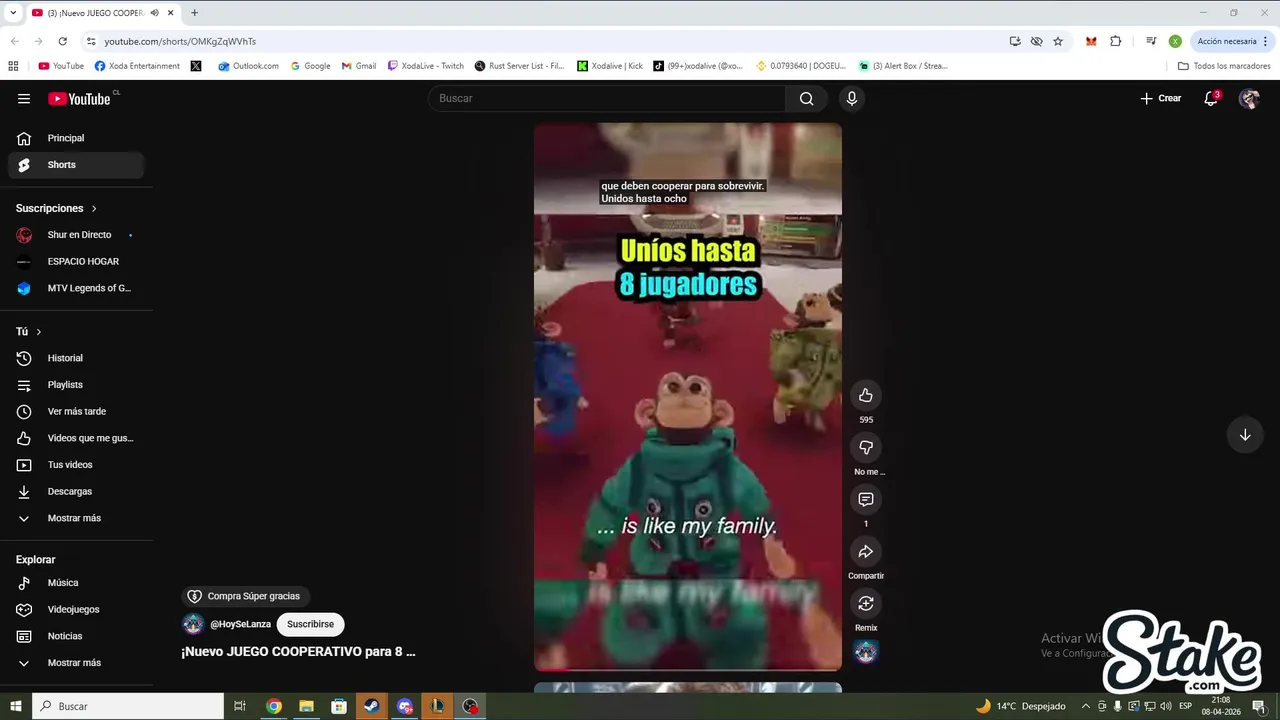View site information in address bar
The image size is (1280, 720).
[91, 41]
